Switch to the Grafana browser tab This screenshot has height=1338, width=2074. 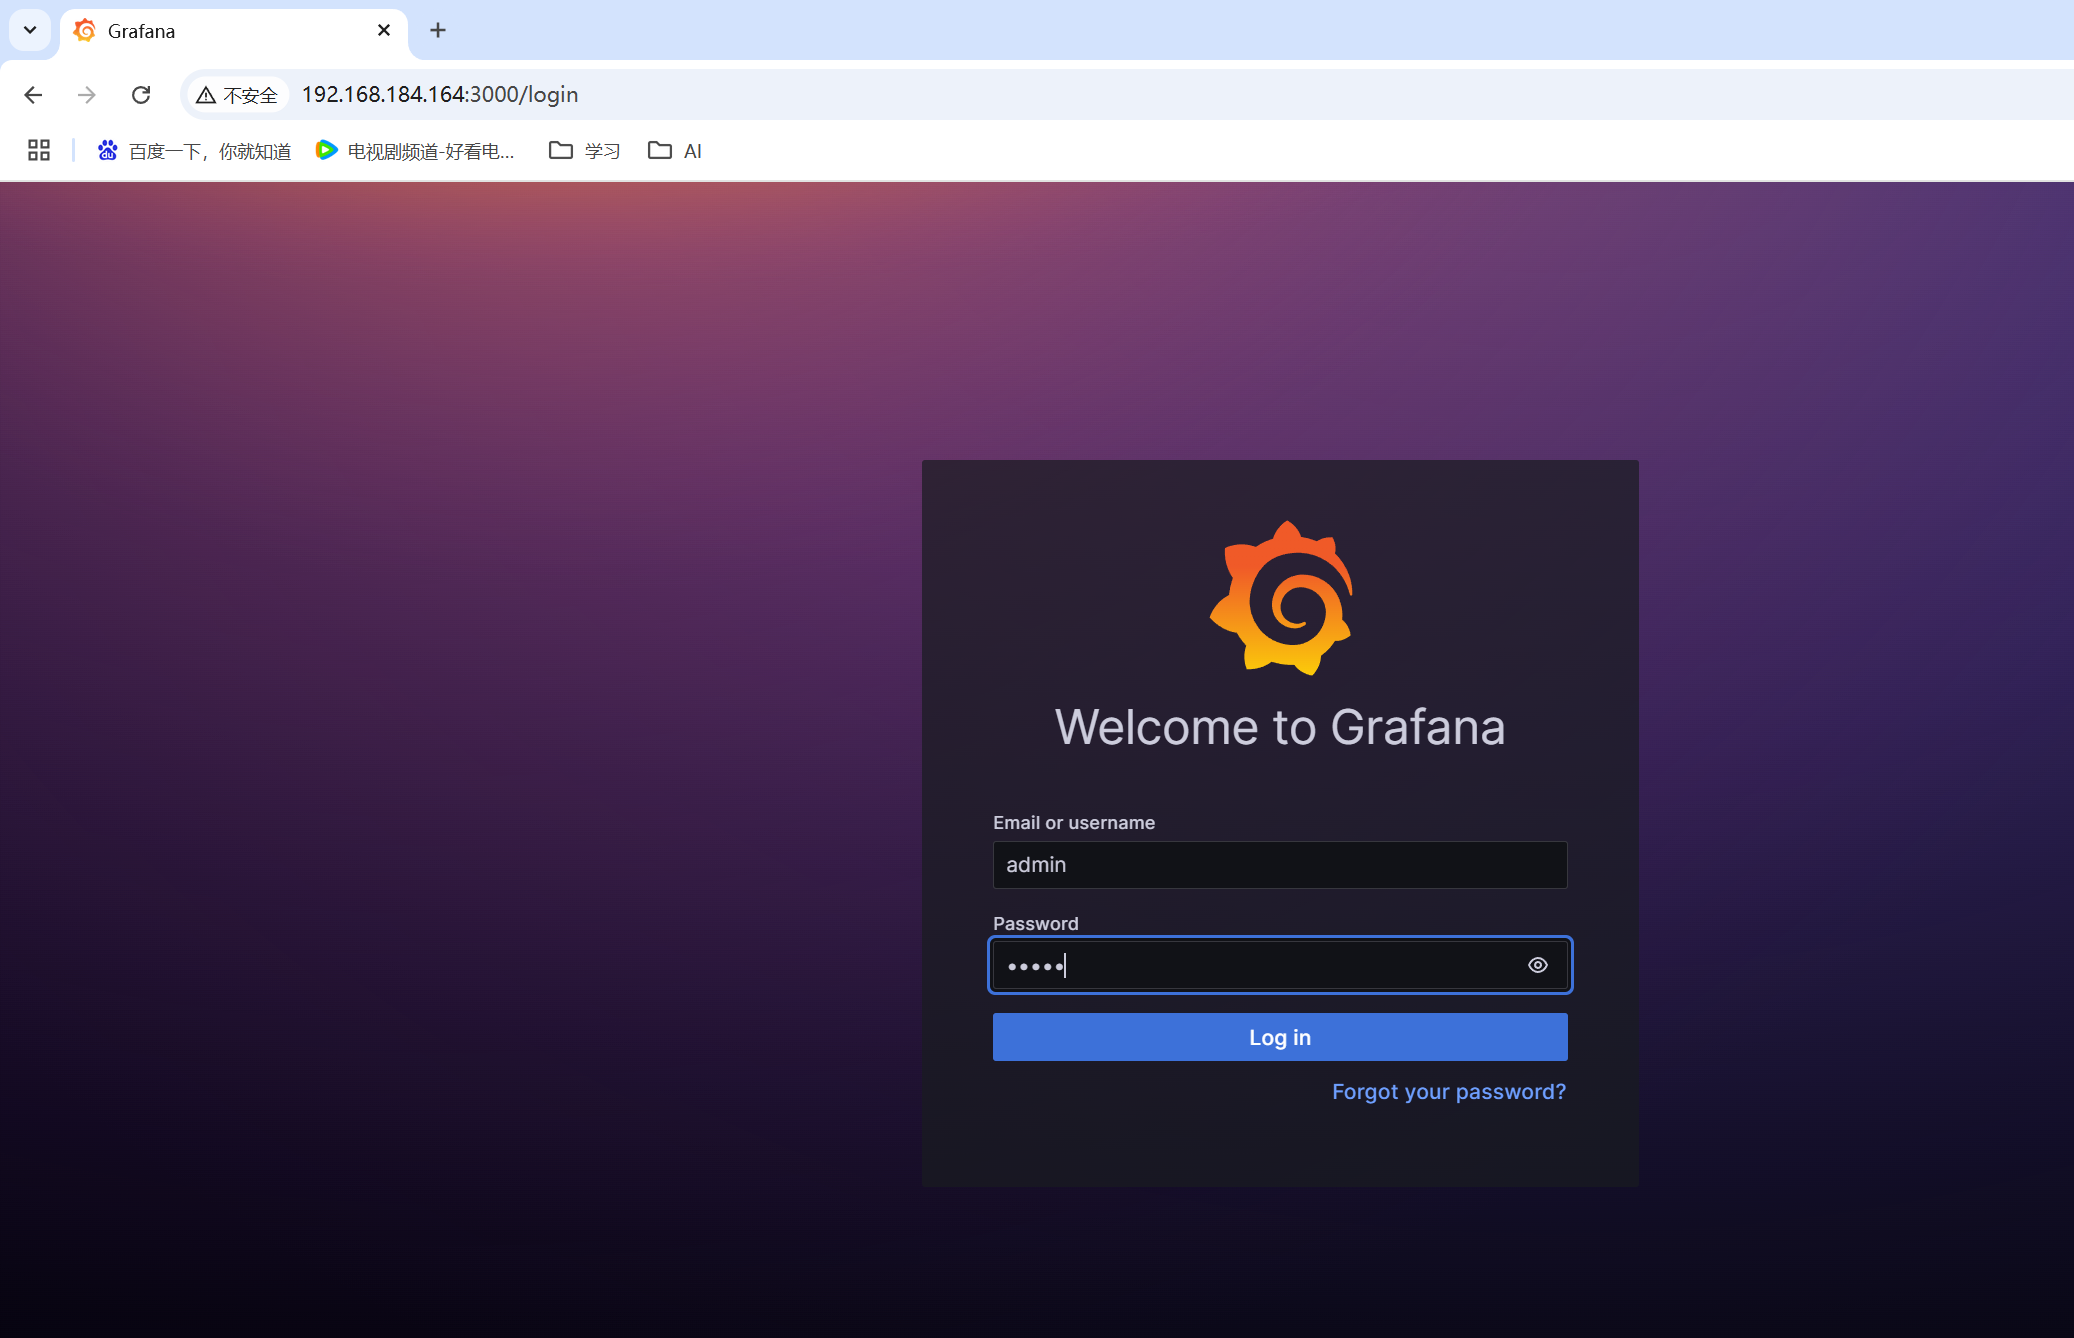point(233,31)
